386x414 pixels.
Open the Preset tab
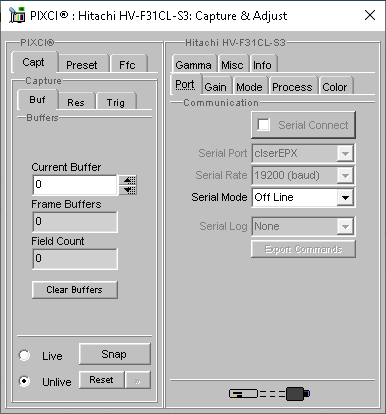pos(82,64)
